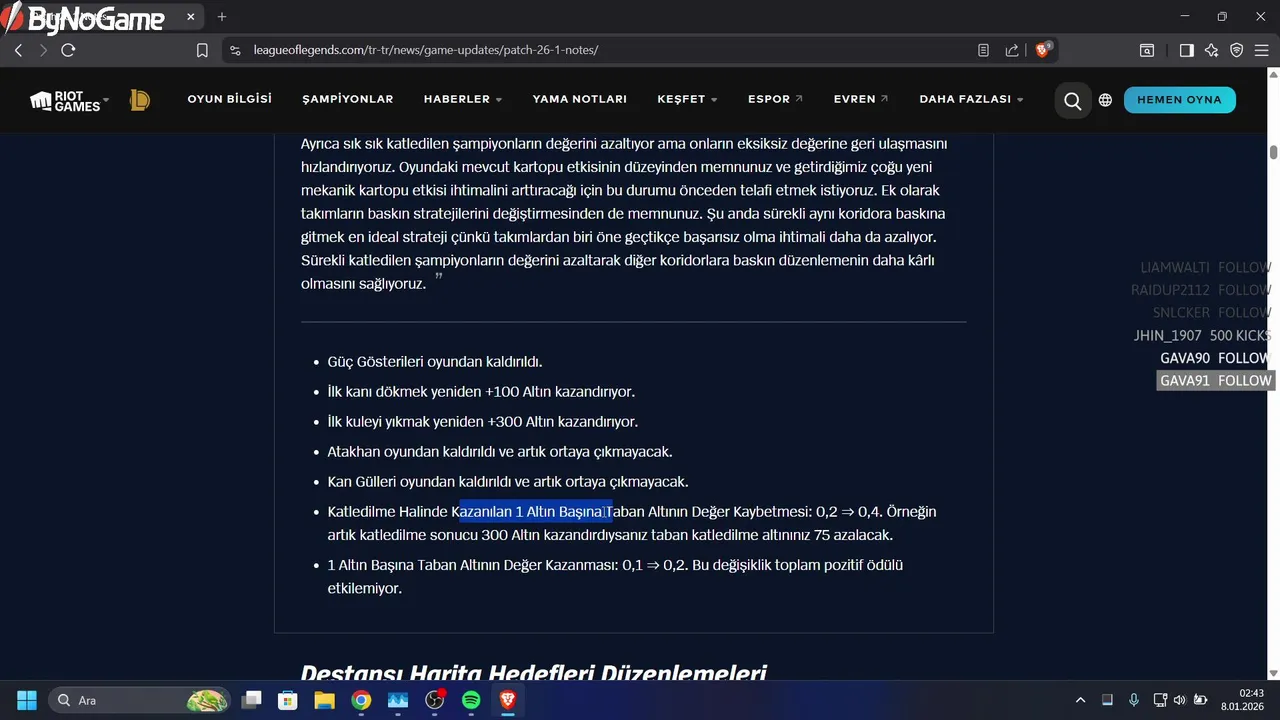
Task: Bookmark this page with bookmark icon
Action: tap(202, 50)
